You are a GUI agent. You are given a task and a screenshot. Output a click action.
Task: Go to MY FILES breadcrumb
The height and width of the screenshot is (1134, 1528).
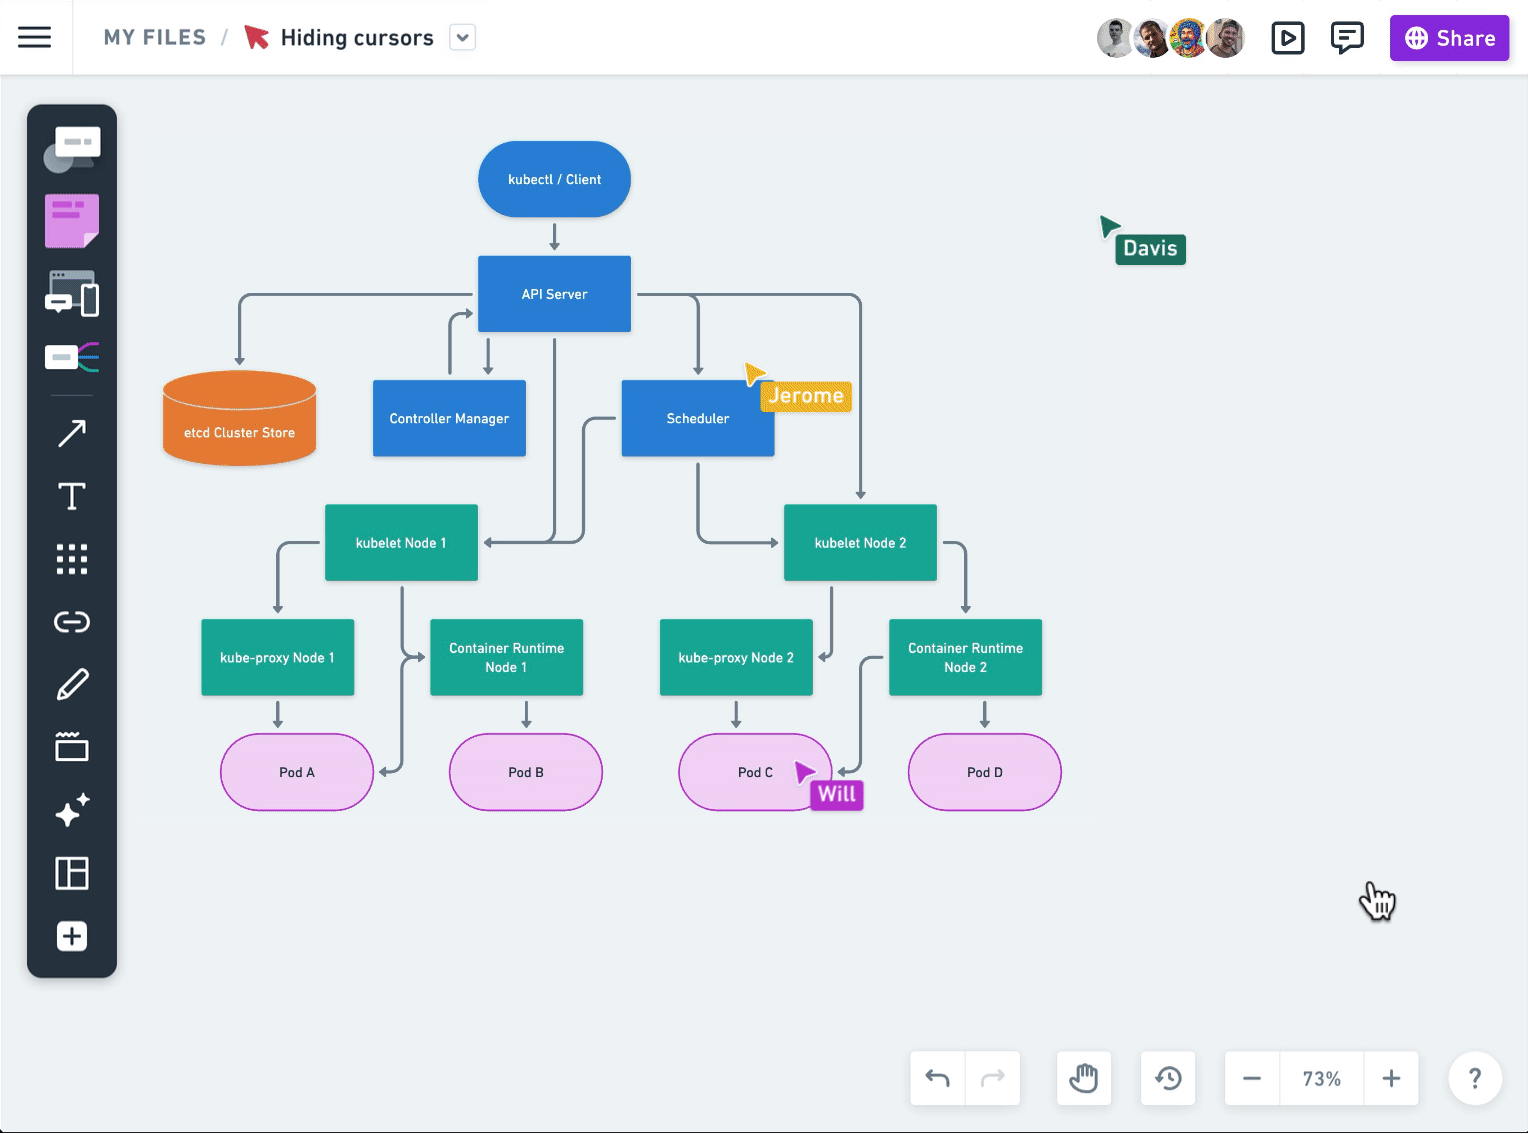point(155,38)
